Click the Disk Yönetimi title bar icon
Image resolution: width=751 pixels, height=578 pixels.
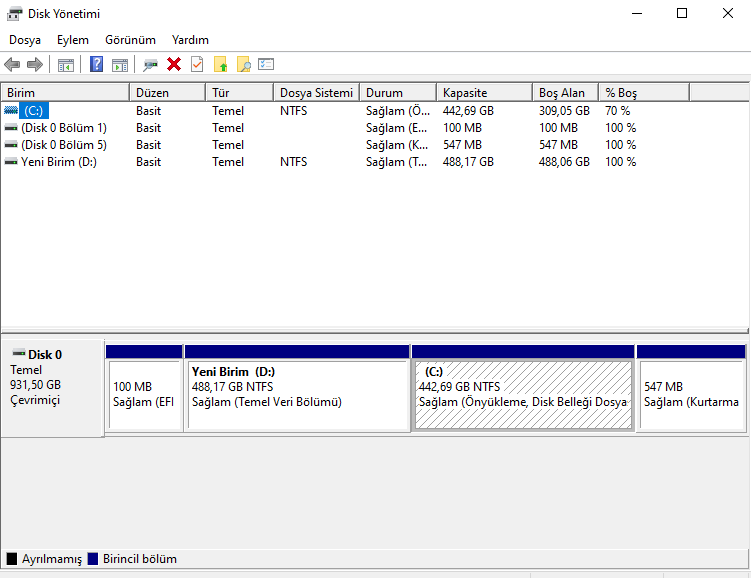coord(14,14)
